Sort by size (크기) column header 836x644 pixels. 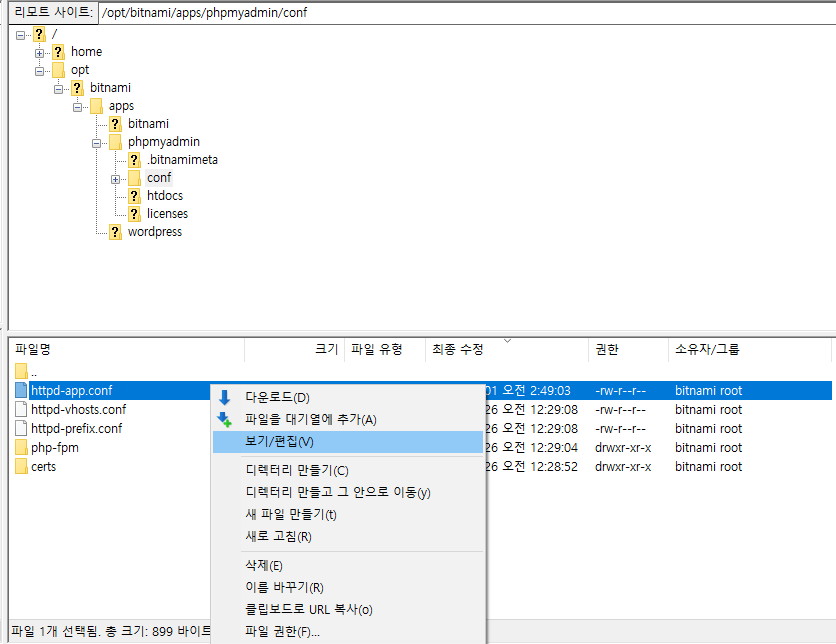(x=294, y=349)
